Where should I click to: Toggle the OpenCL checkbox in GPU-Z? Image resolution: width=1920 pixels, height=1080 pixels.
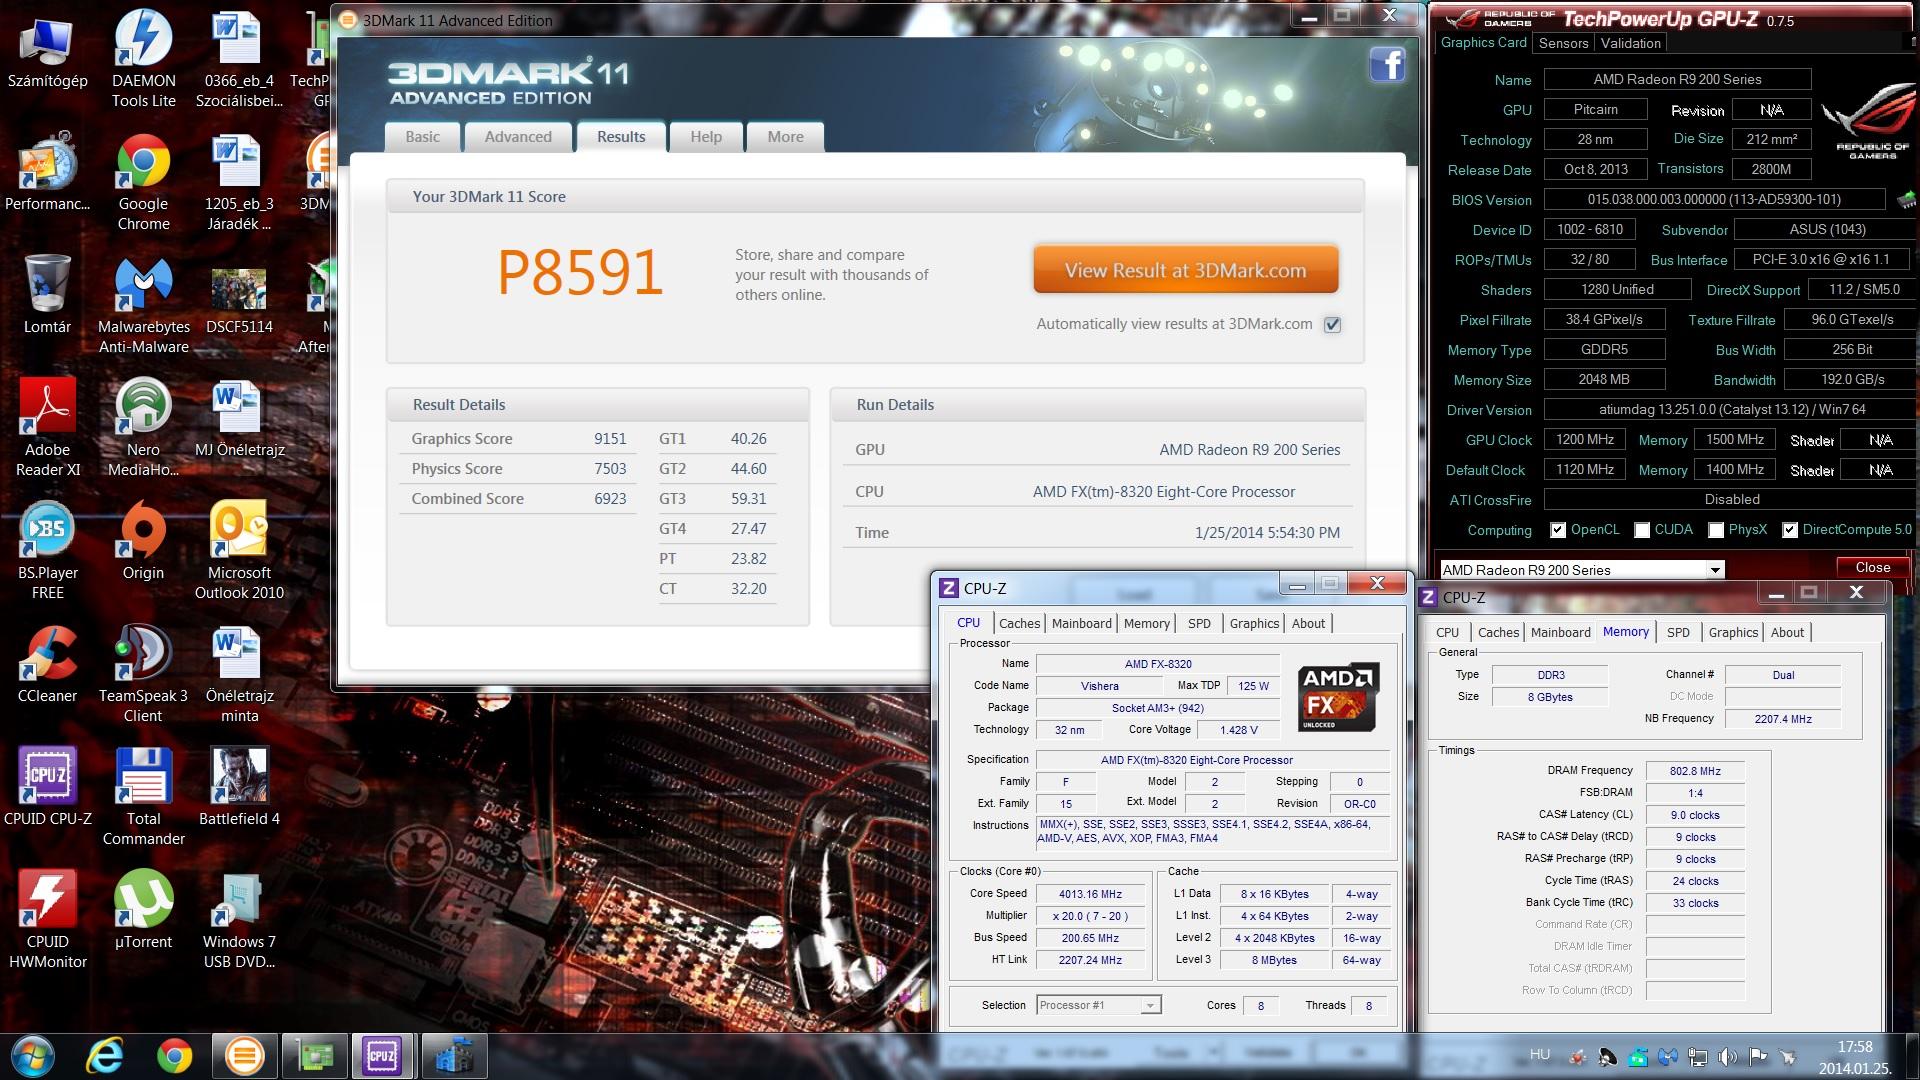pos(1558,530)
